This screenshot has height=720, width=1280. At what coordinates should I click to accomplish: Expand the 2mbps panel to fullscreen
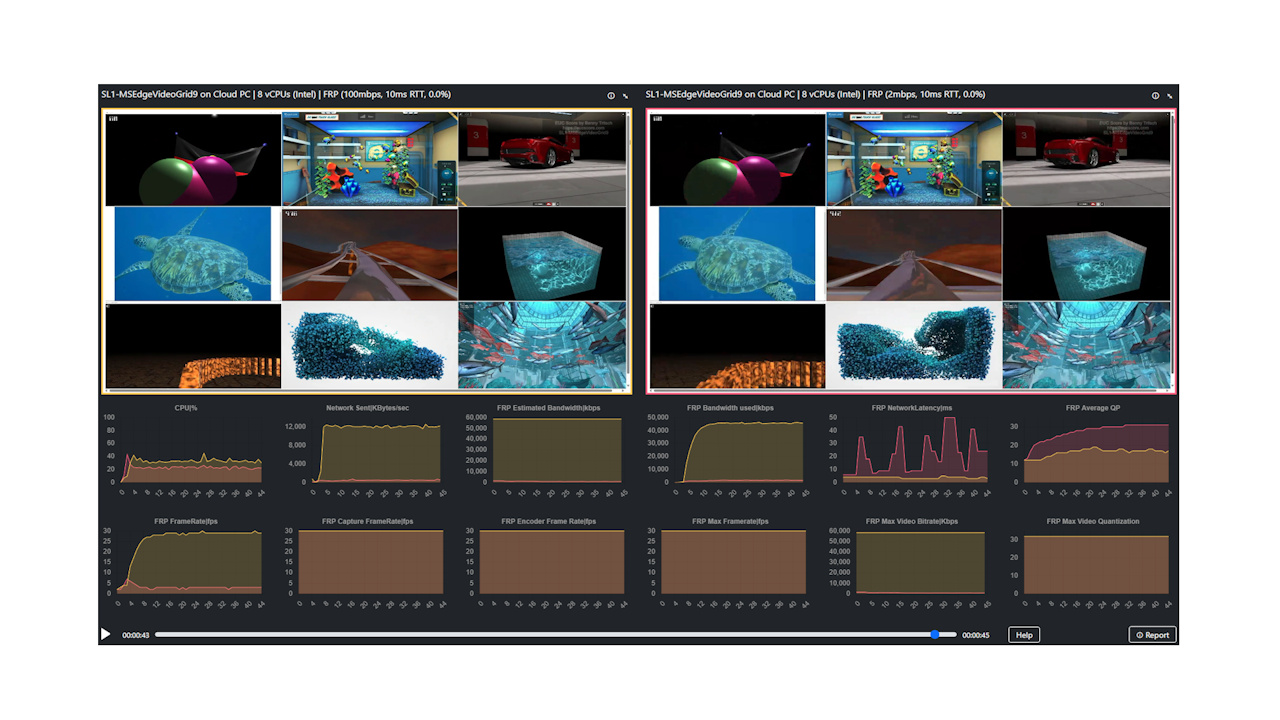[x=1170, y=96]
